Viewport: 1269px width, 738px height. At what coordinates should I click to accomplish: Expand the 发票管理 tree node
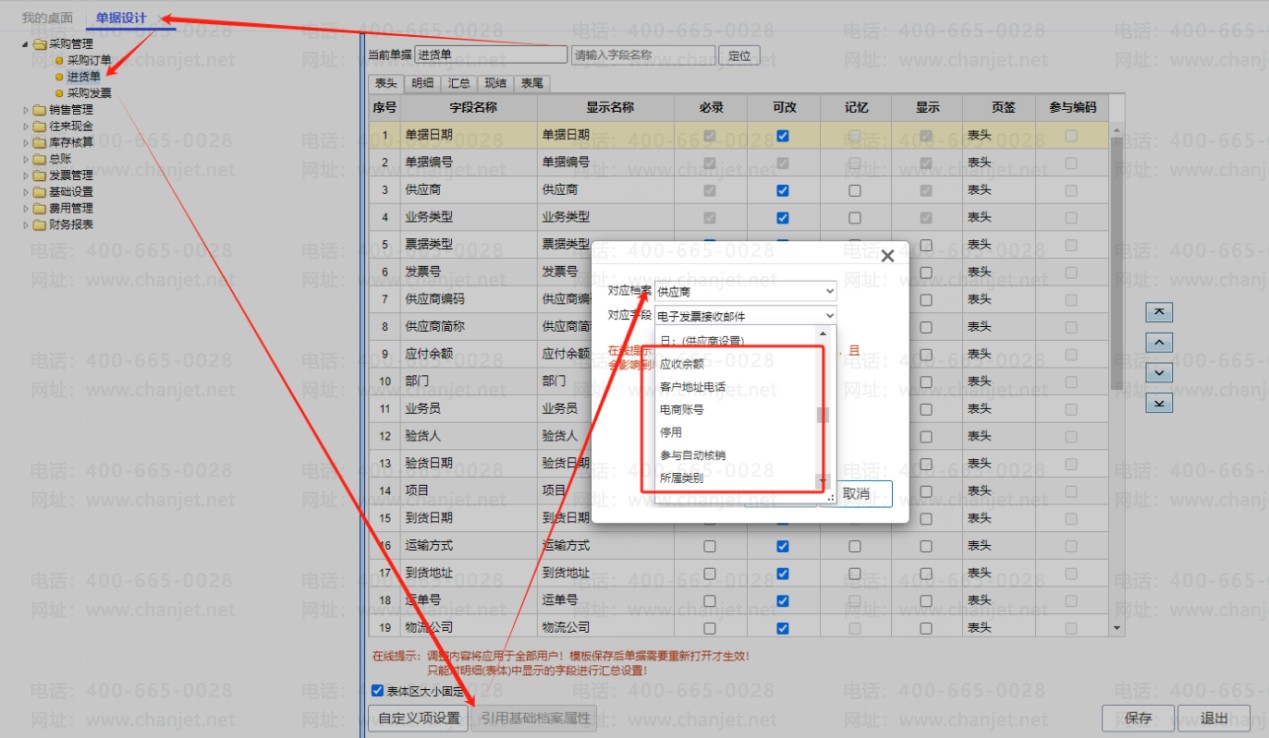25,175
